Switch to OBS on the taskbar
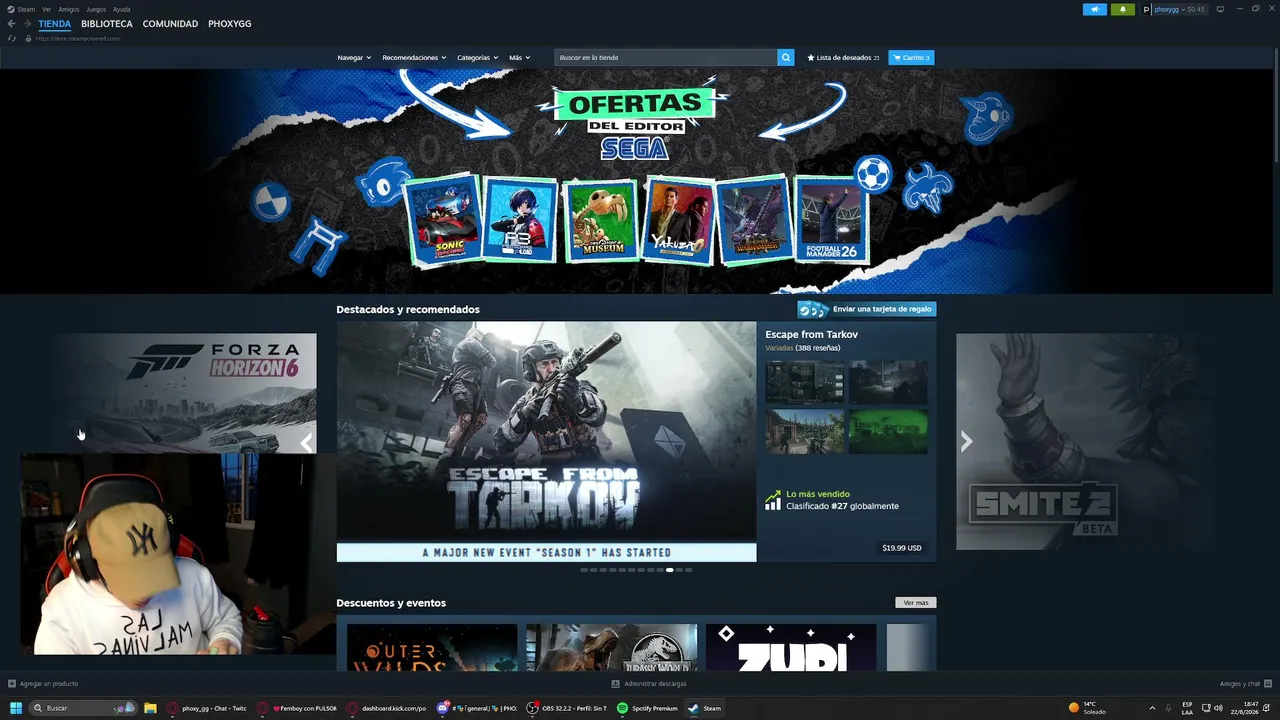 [568, 708]
